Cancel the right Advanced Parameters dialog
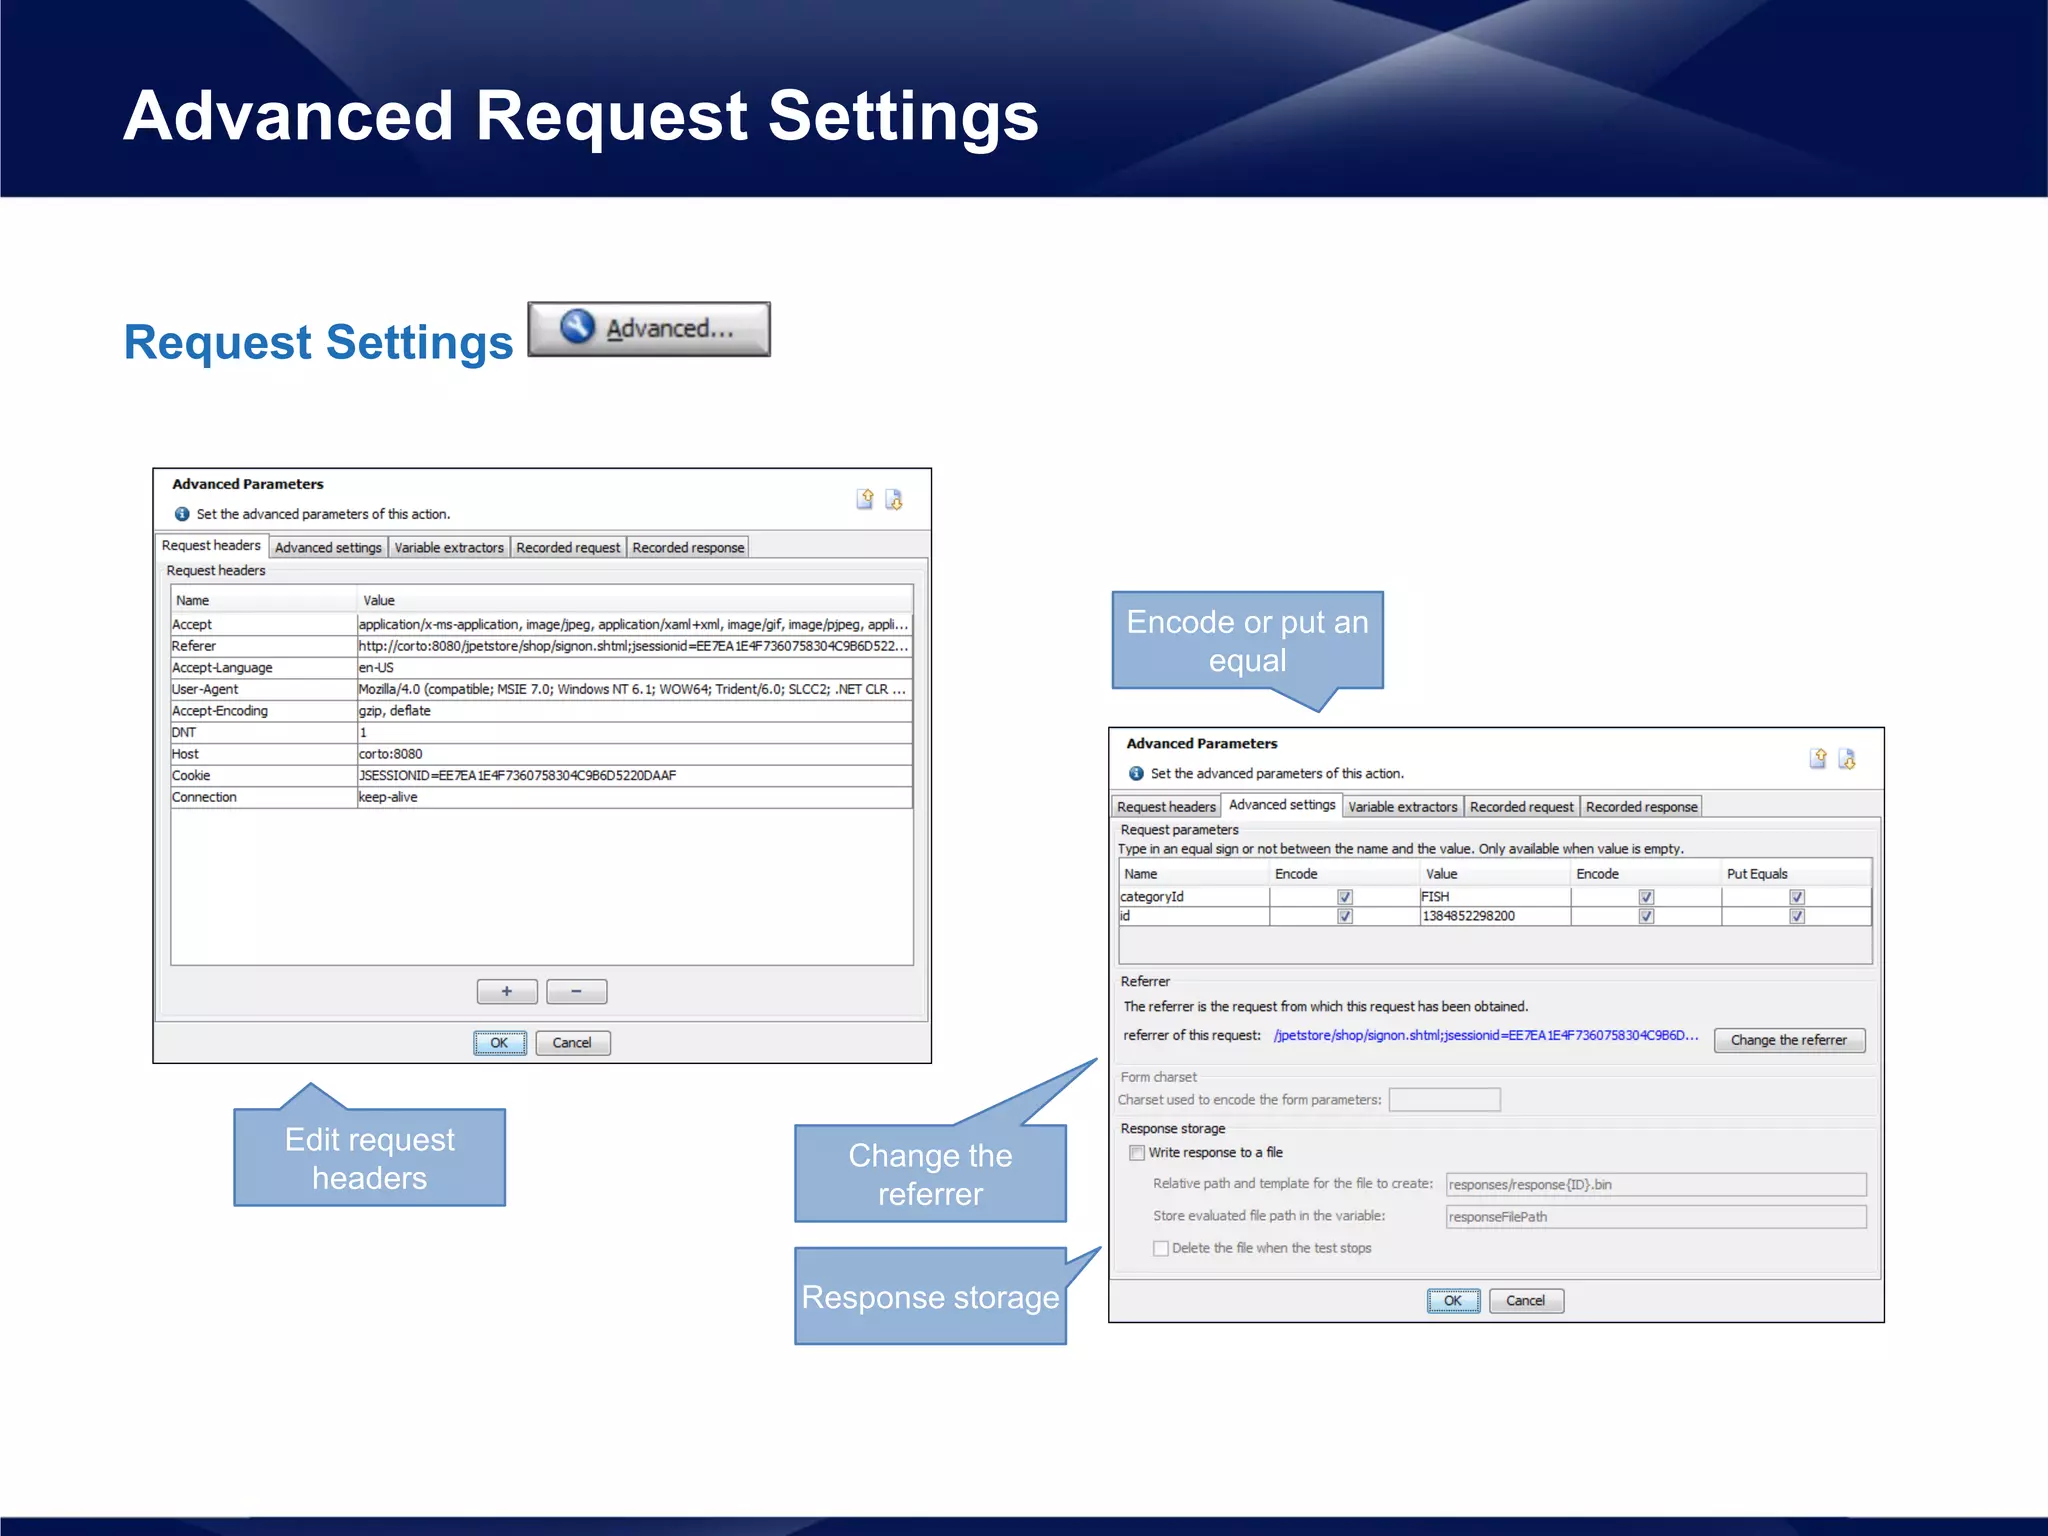The image size is (2048, 1536). 1526,1300
